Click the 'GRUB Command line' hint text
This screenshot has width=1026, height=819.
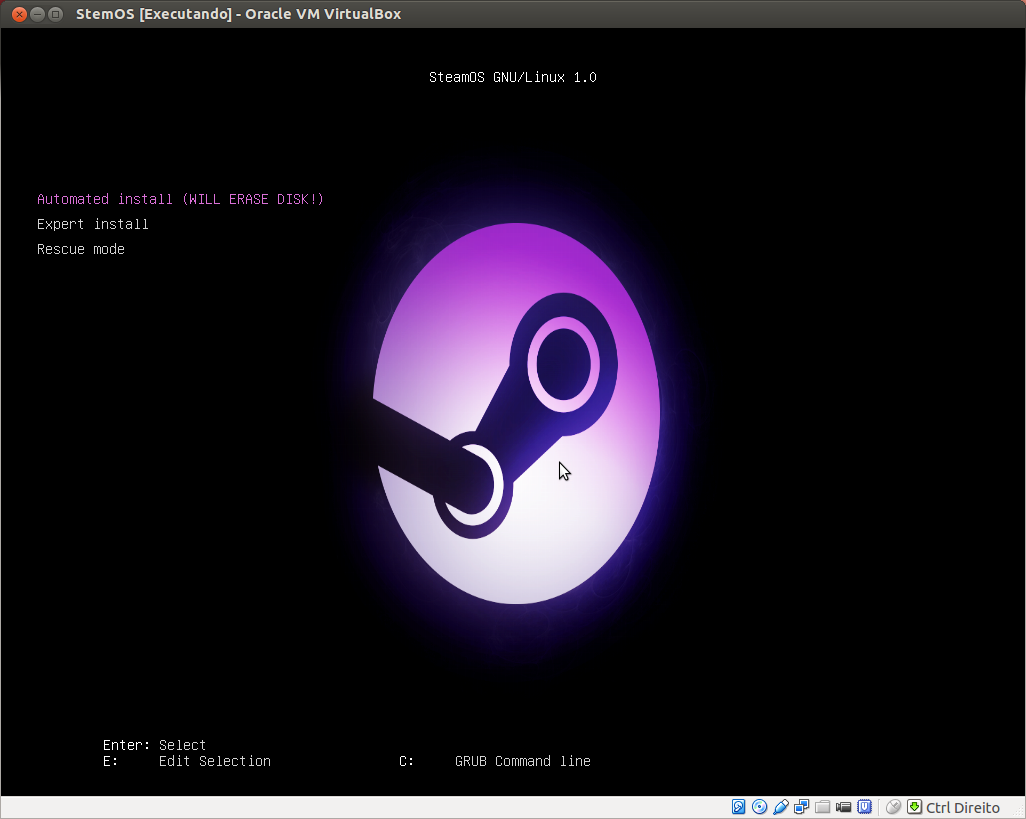523,761
